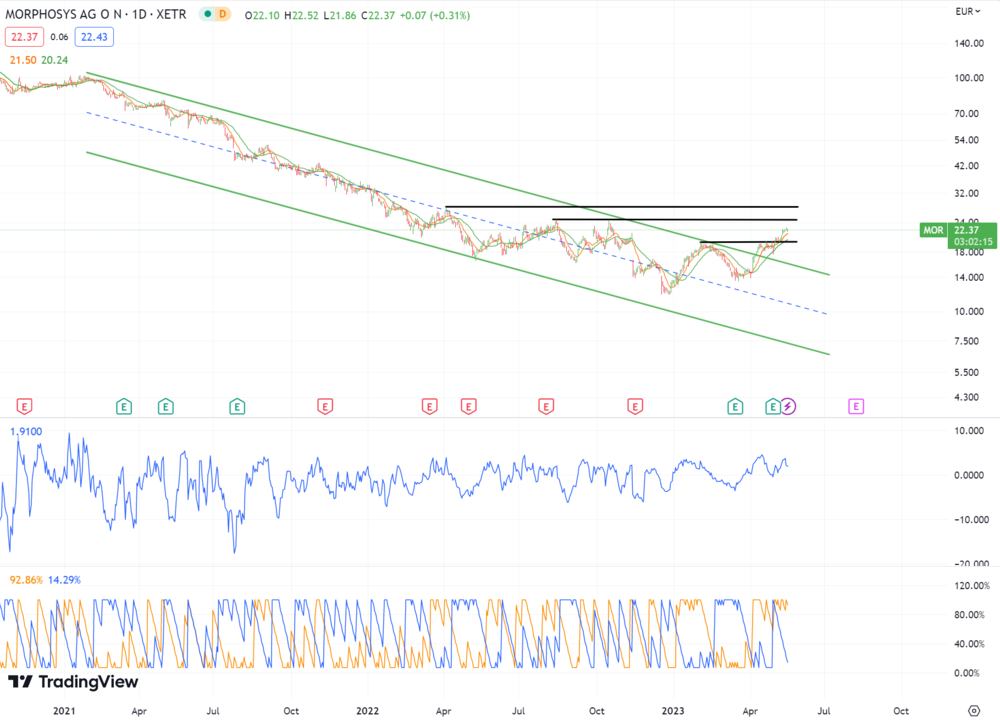This screenshot has height=721, width=1000.
Task: Click the purple lightning event icon
Action: pos(788,406)
